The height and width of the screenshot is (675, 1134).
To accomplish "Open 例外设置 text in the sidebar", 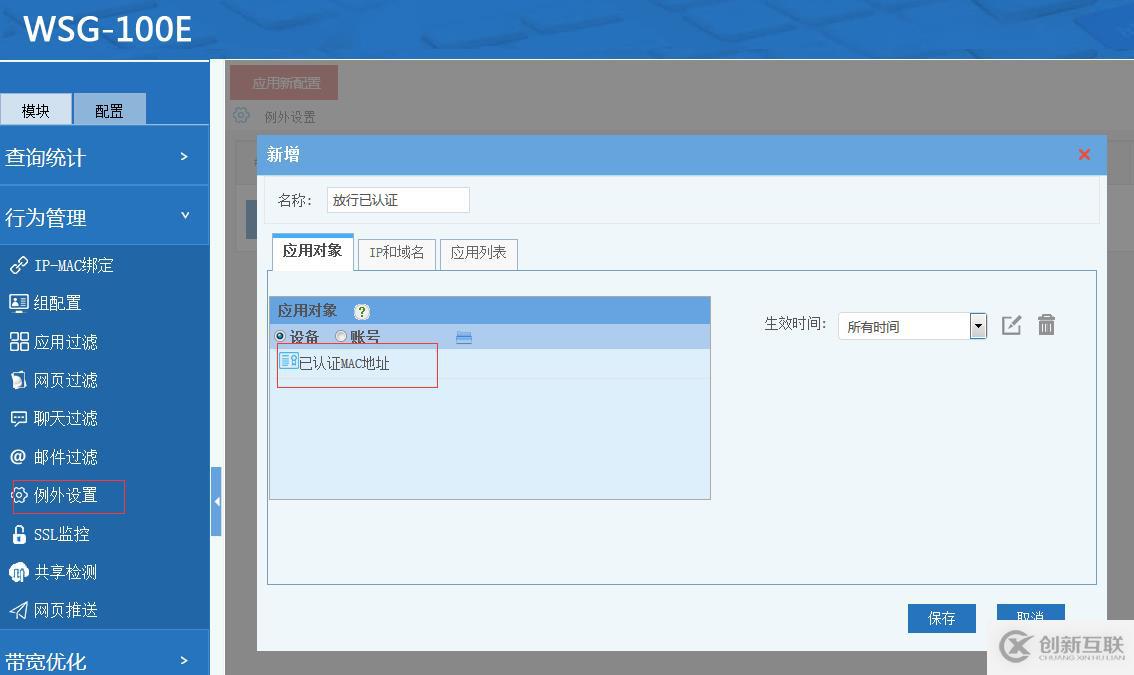I will [66, 496].
